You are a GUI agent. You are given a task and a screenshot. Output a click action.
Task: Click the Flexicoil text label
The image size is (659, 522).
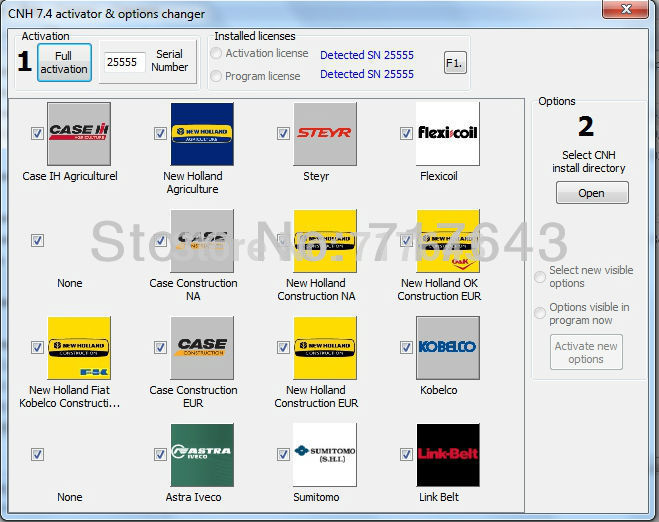[x=439, y=176]
